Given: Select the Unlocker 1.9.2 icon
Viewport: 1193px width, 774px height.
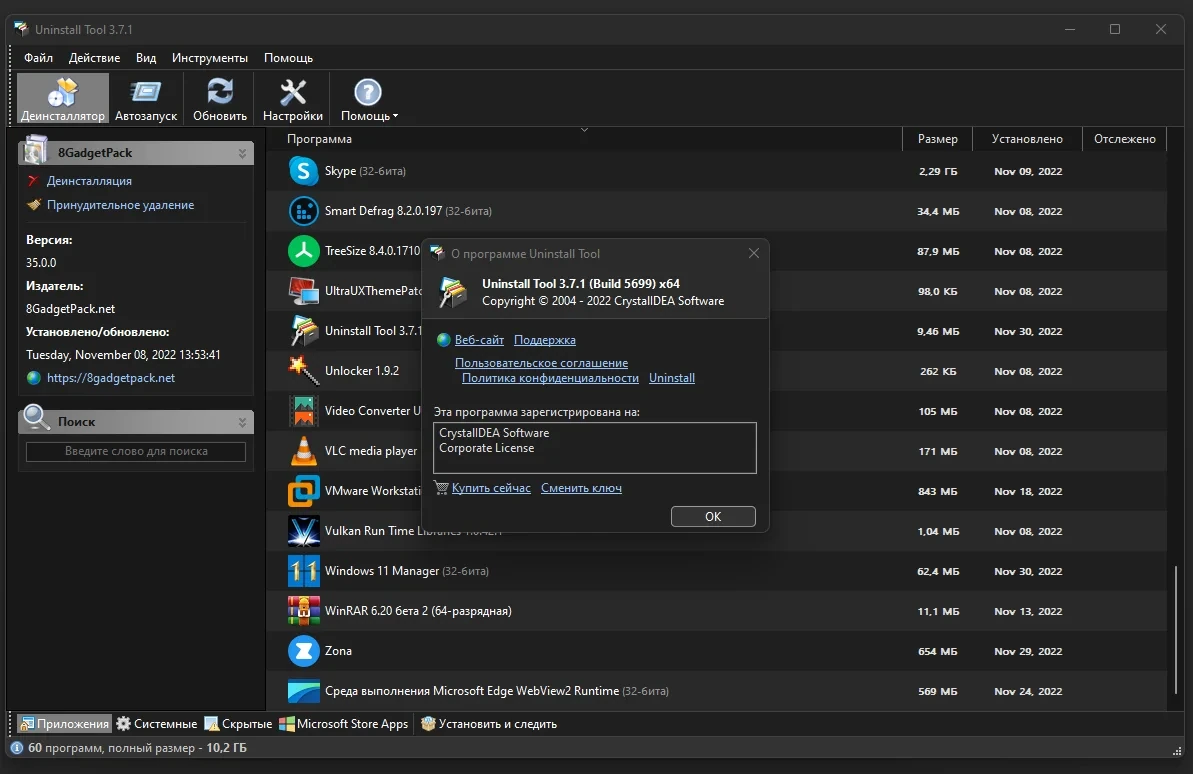Looking at the screenshot, I should [304, 371].
